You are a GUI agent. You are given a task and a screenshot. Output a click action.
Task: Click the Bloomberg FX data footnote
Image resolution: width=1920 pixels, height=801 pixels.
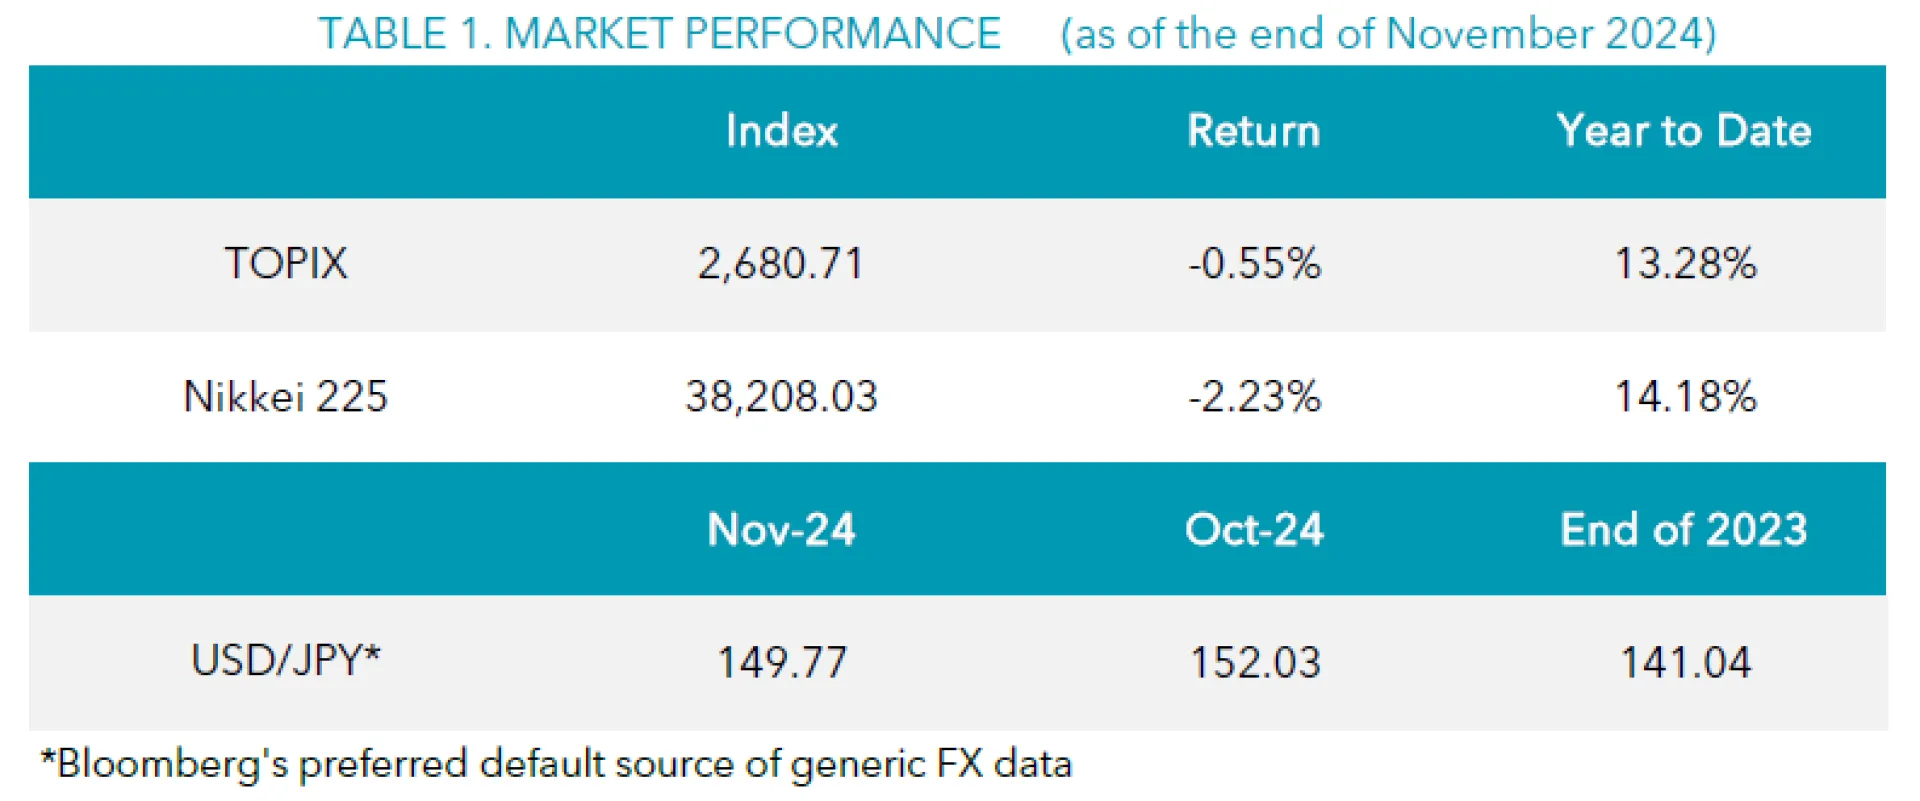556,764
